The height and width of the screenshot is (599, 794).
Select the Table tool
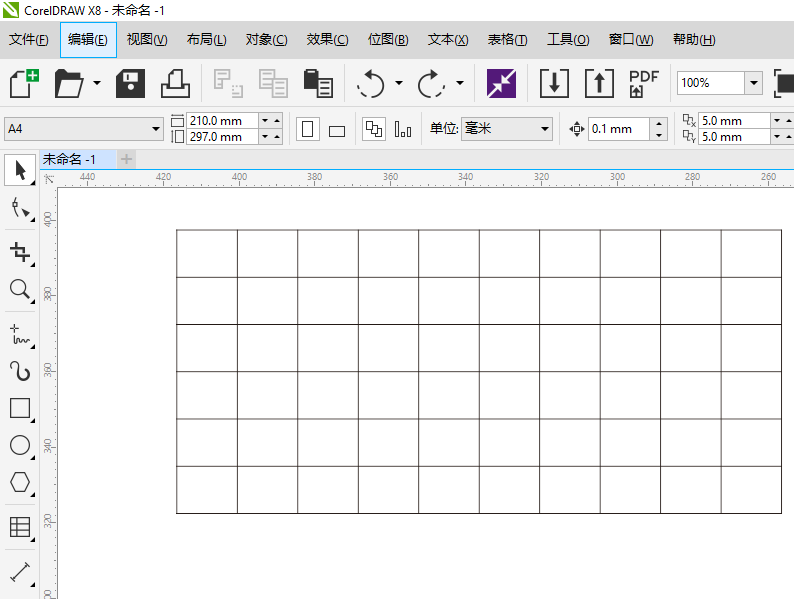click(19, 526)
